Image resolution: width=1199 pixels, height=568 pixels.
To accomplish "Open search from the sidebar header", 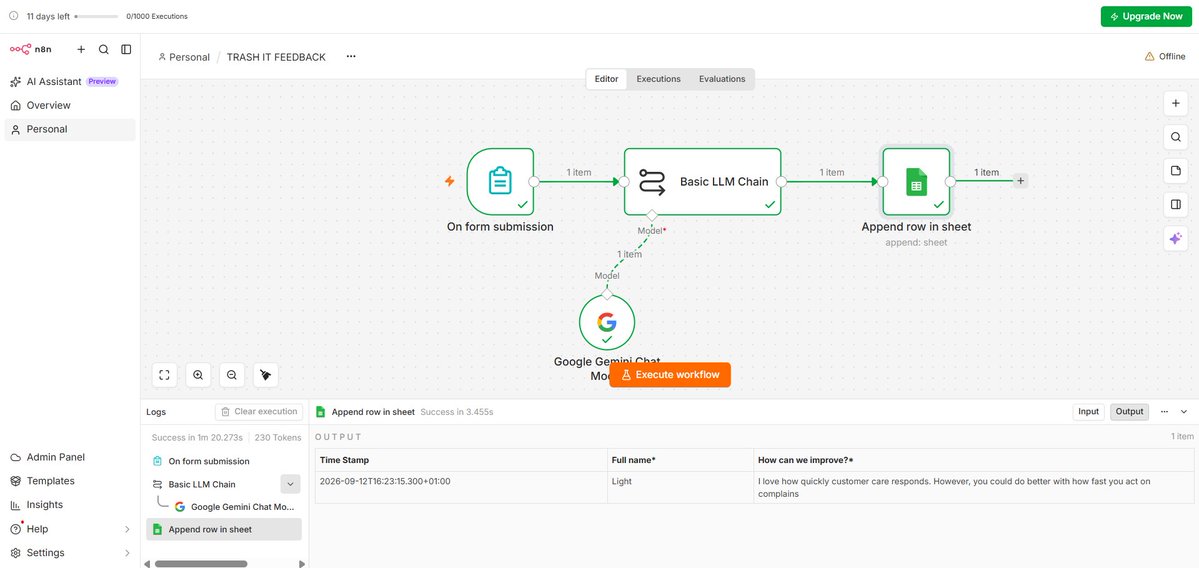I will [x=103, y=49].
